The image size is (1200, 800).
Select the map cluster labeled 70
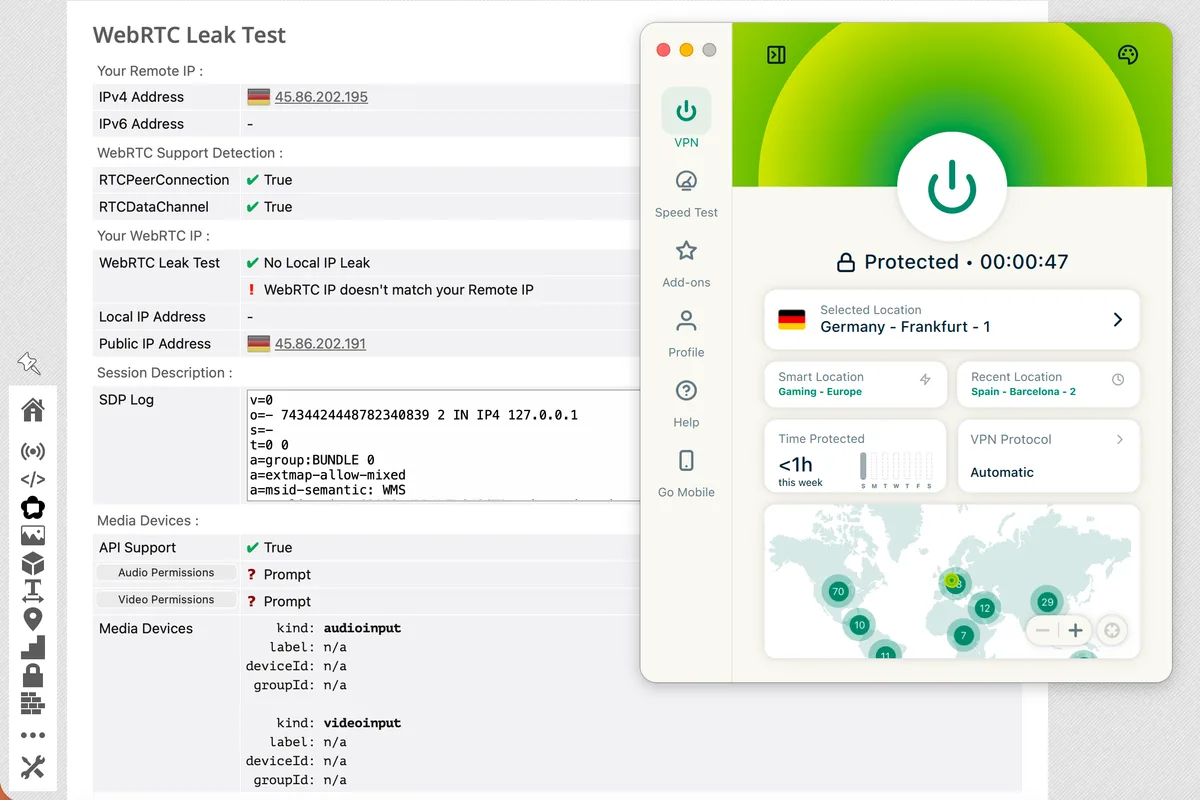(838, 591)
